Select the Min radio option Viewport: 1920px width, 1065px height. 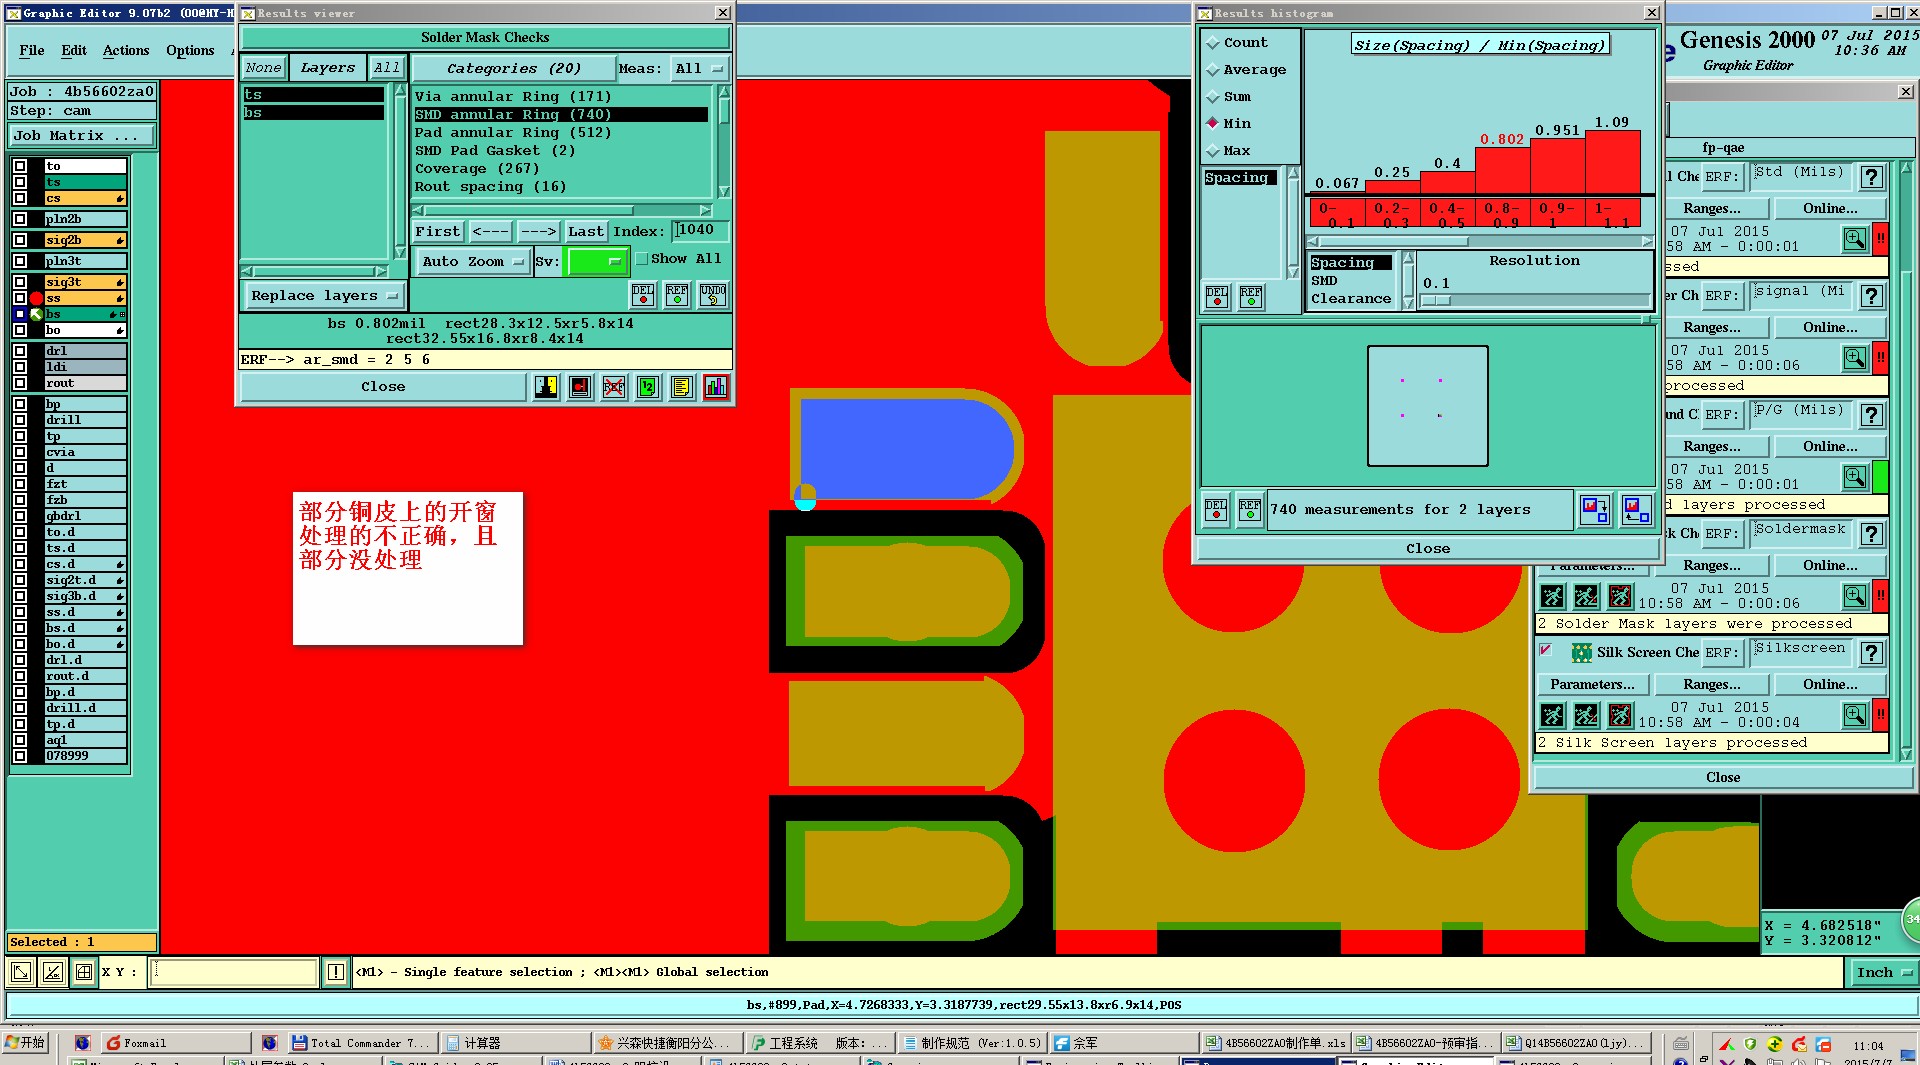point(1213,124)
